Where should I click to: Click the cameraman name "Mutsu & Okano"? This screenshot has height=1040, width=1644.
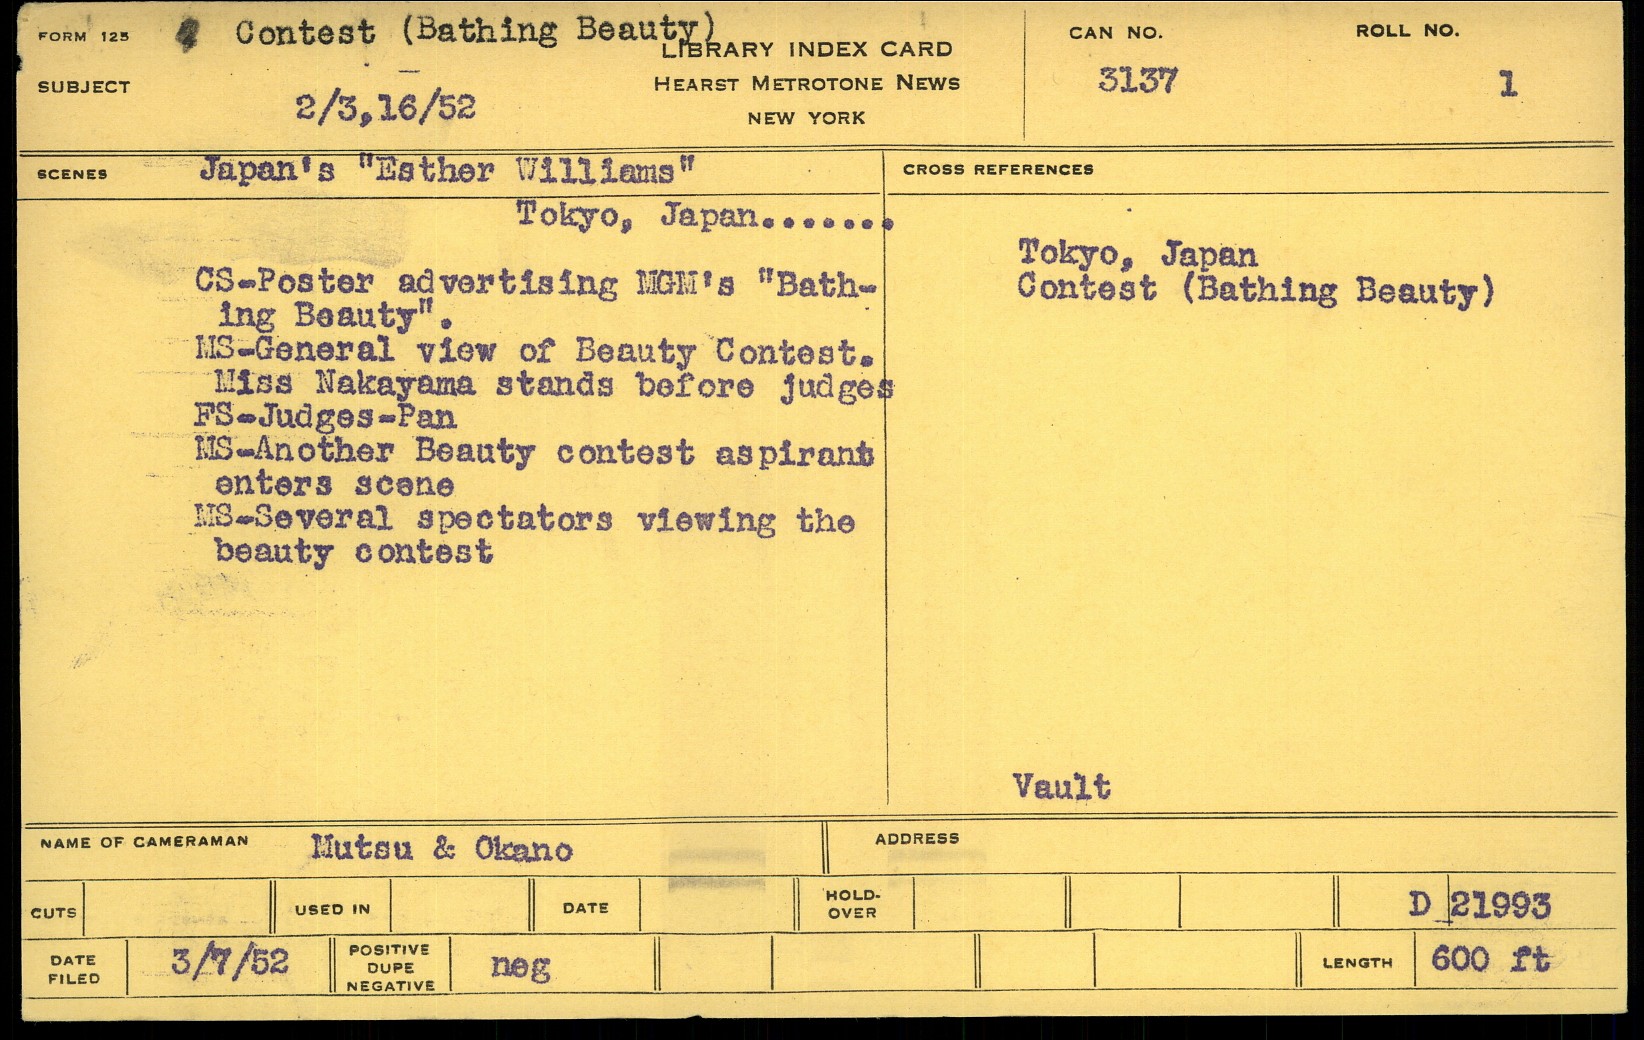point(441,850)
